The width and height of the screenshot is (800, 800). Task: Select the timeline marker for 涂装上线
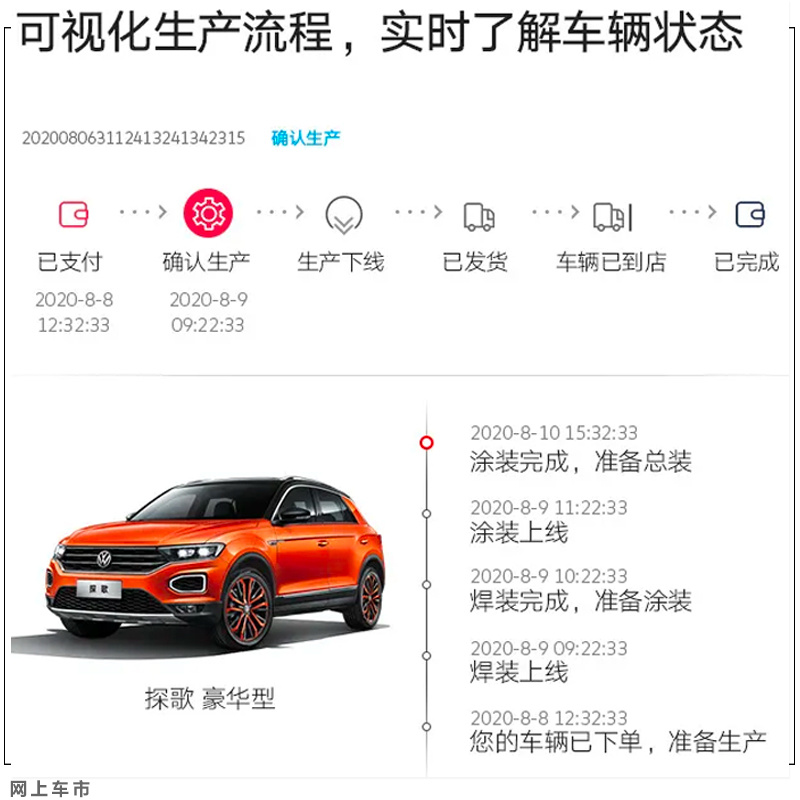tap(427, 514)
